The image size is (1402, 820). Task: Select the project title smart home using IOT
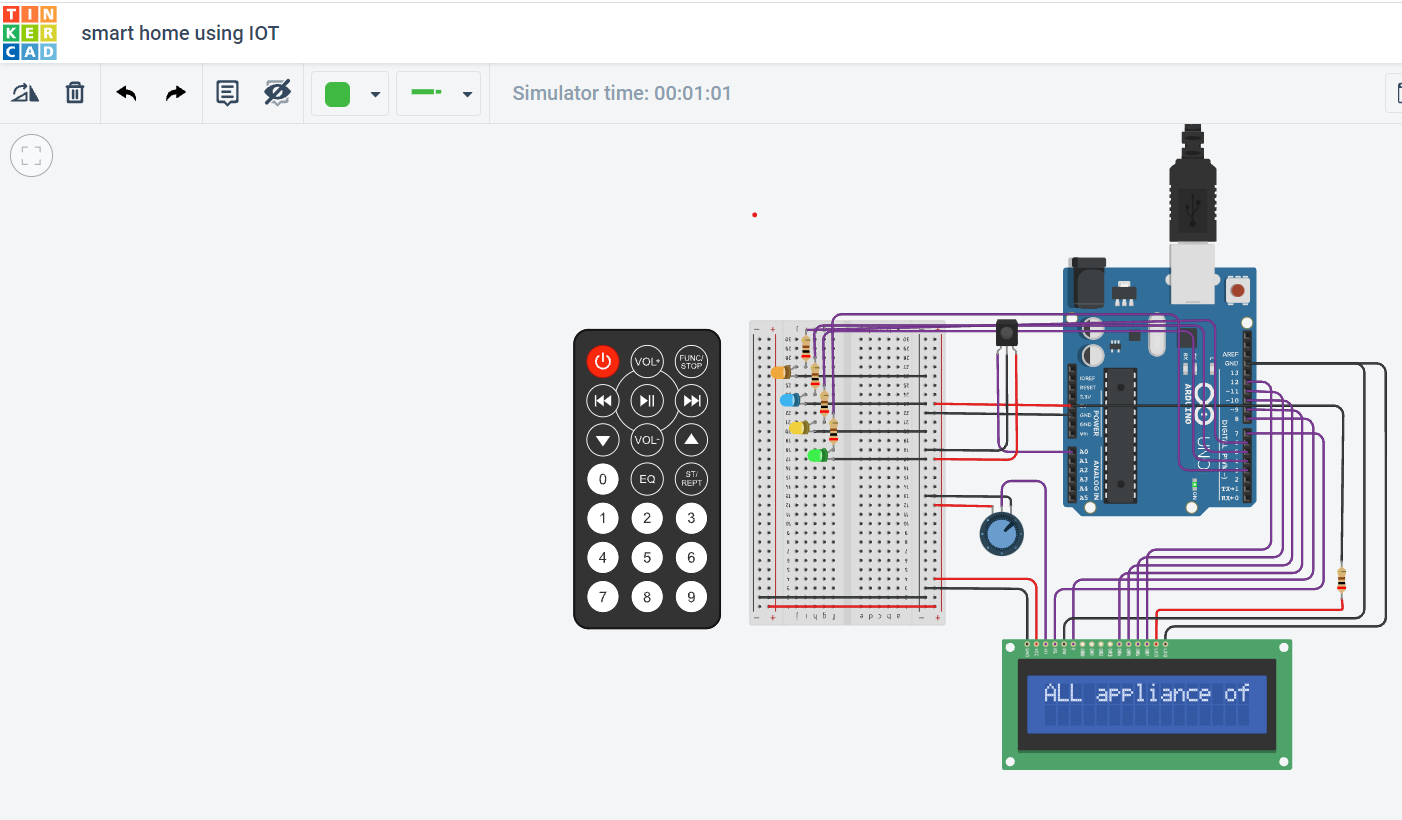tap(180, 33)
